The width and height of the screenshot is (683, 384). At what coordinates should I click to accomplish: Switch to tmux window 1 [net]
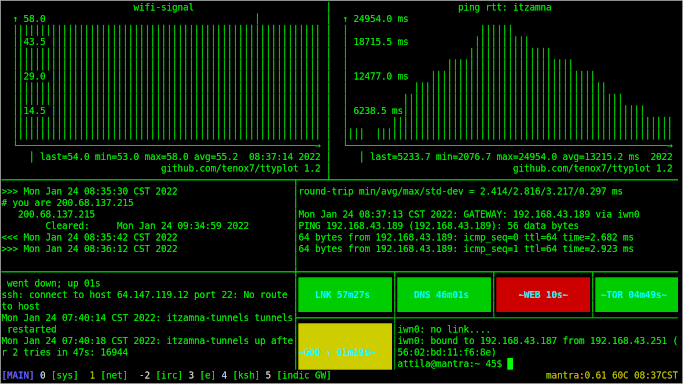click(x=108, y=375)
